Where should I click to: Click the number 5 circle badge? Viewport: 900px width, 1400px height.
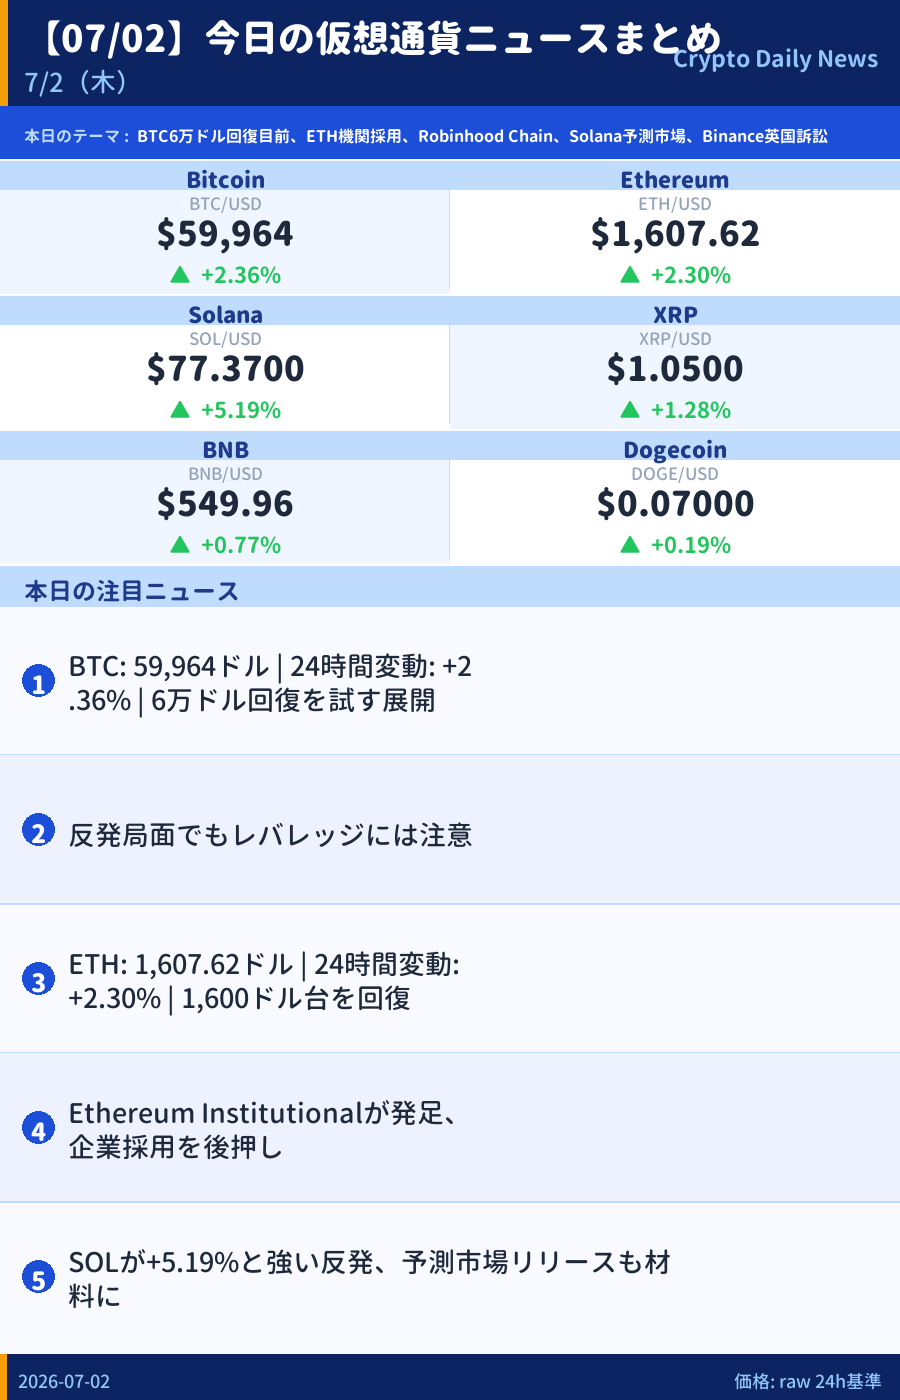coord(38,1278)
